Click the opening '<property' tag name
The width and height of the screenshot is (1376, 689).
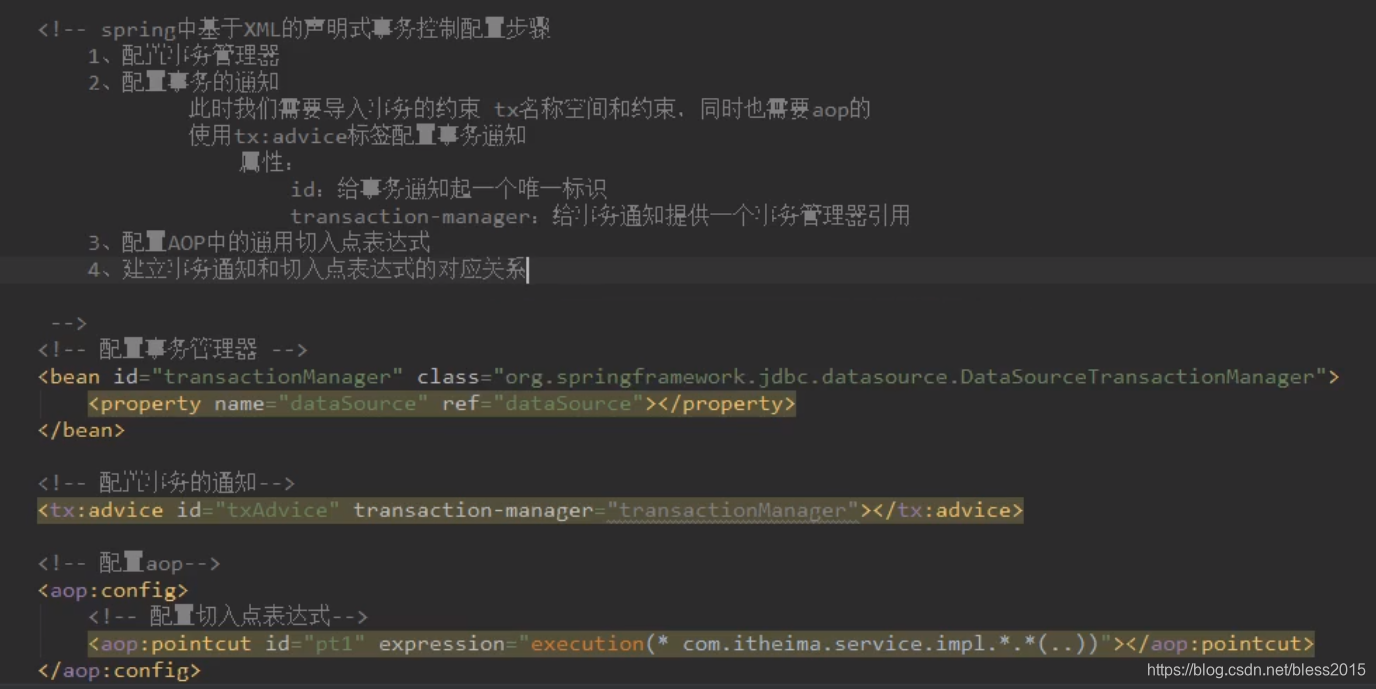coord(145,403)
